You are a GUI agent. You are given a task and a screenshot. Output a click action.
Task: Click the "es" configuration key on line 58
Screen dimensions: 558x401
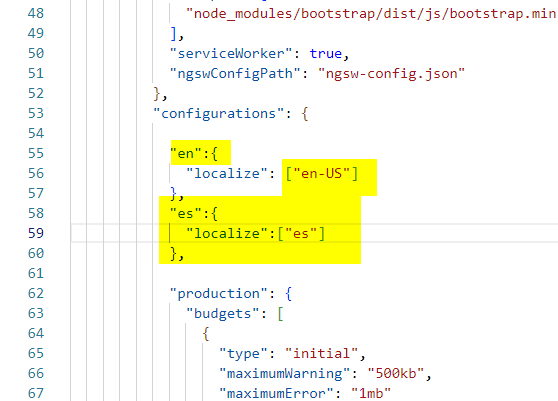tap(186, 213)
